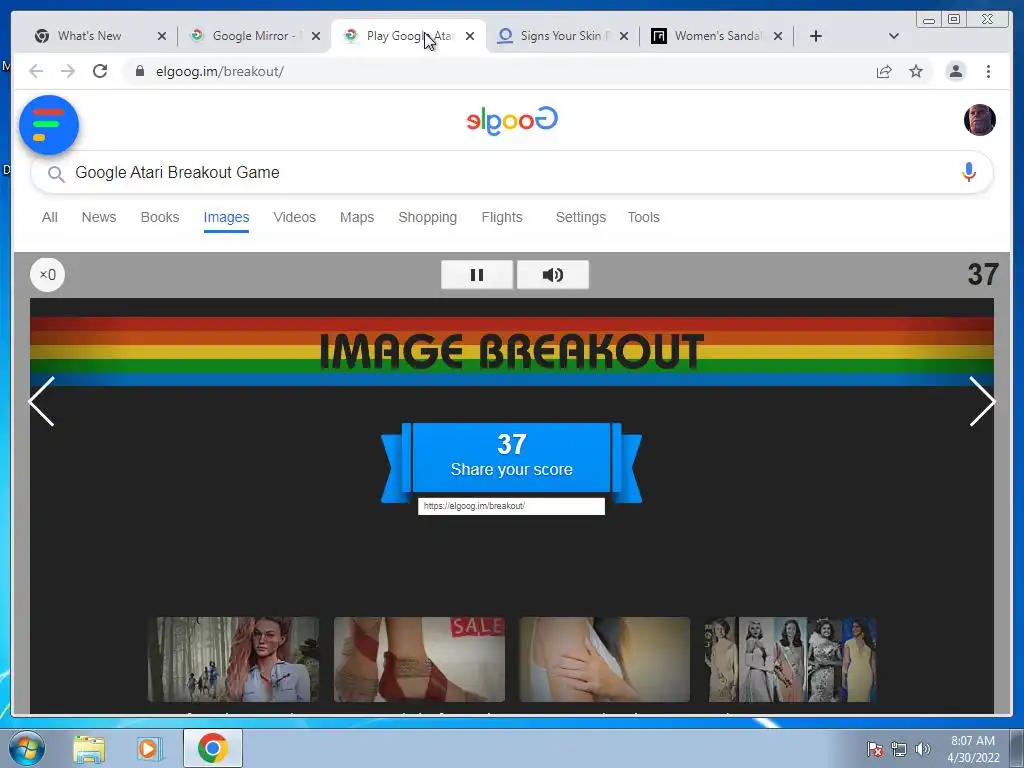Bookmark this page with the star

[x=916, y=71]
